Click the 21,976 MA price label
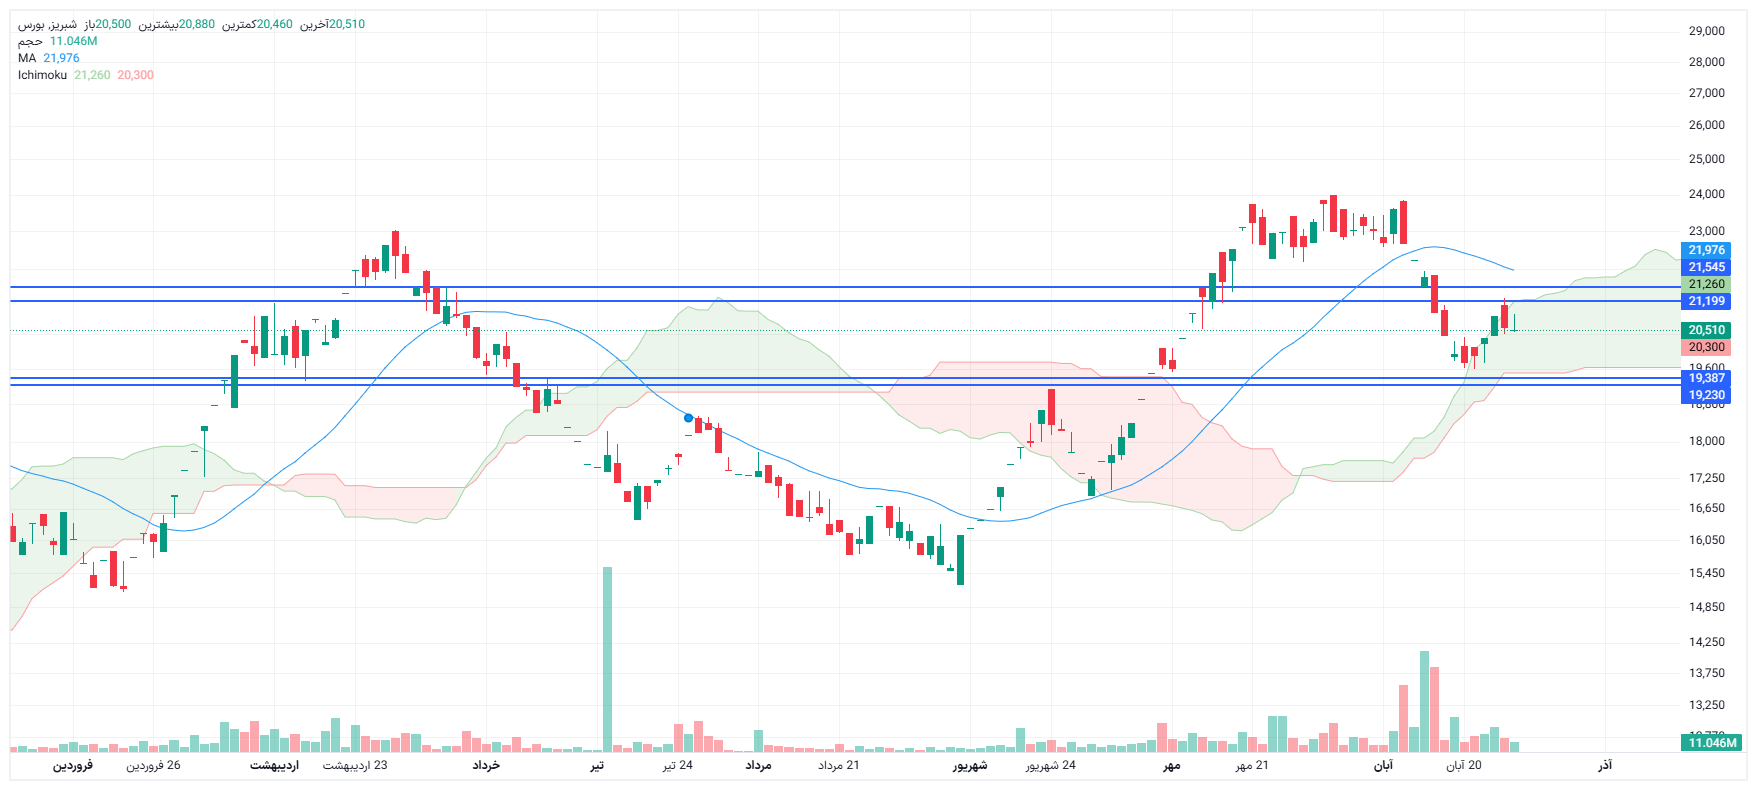 point(1706,250)
